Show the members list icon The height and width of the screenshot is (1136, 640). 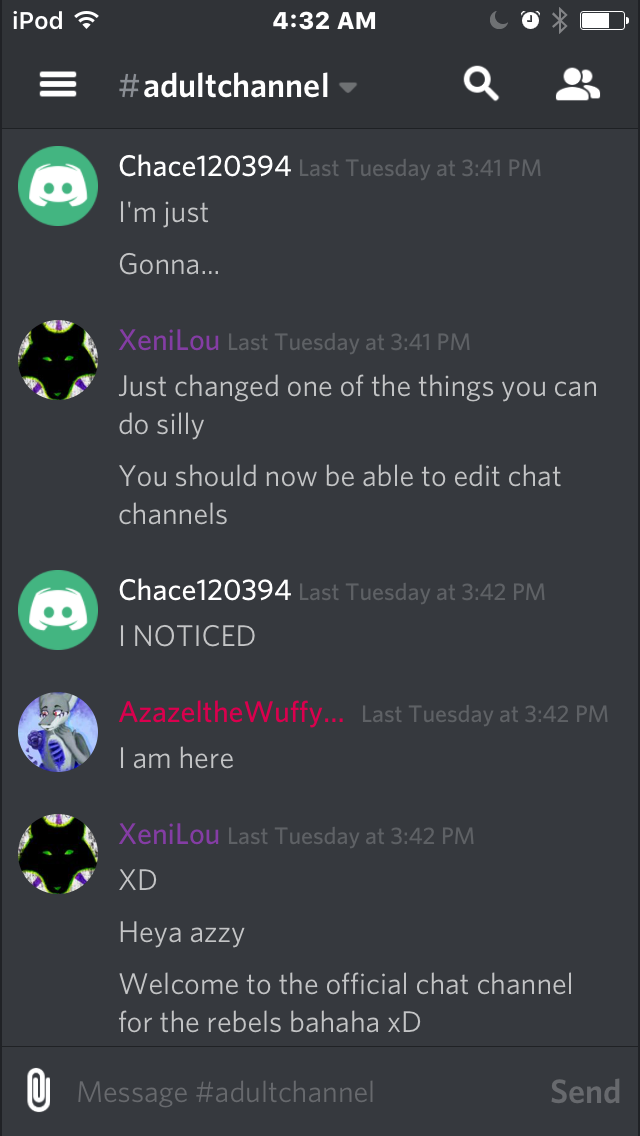578,85
